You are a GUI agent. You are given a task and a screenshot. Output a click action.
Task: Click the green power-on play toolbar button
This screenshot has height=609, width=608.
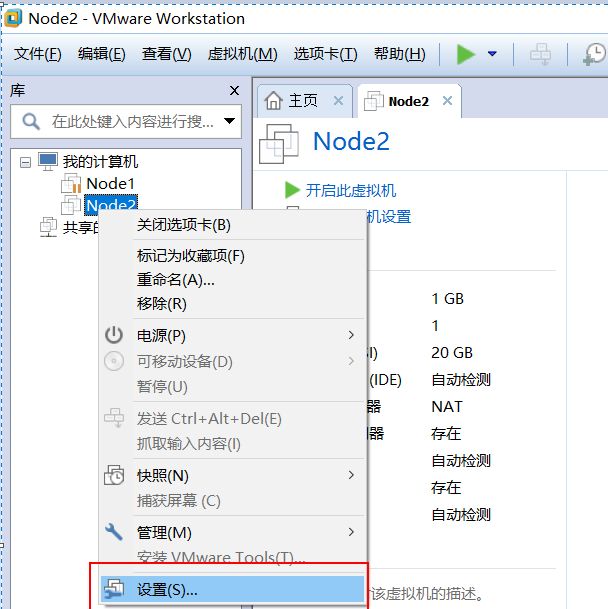[466, 54]
